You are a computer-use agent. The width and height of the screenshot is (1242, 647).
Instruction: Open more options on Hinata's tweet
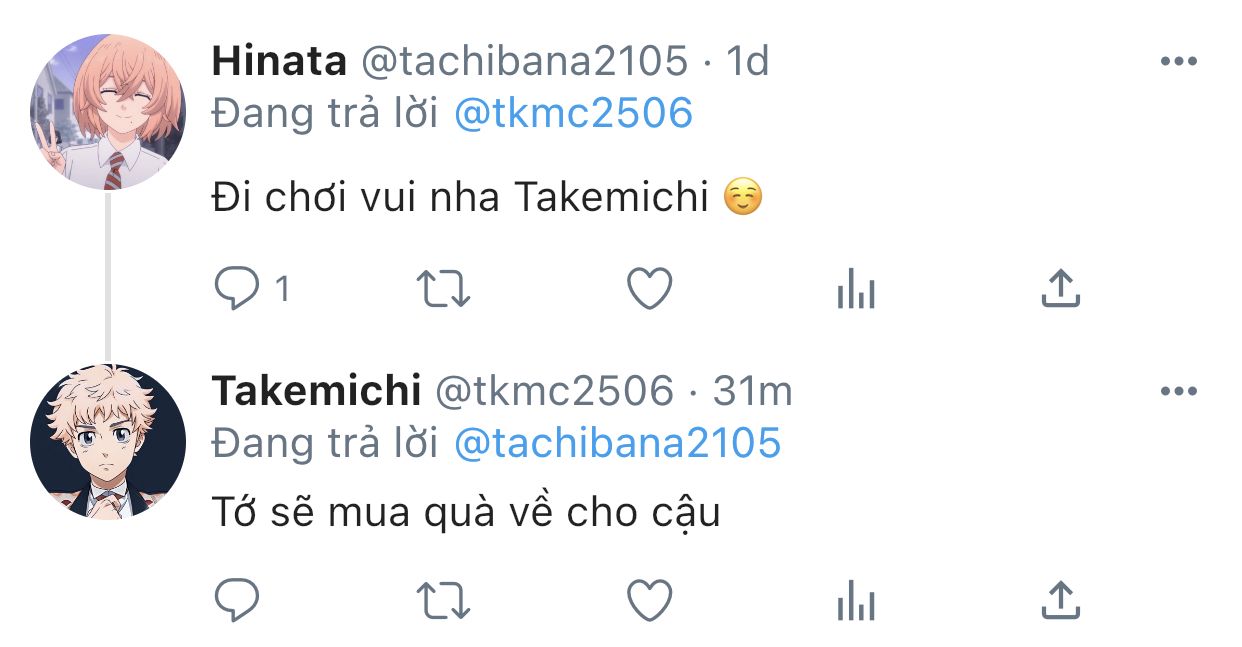pyautogui.click(x=1178, y=62)
